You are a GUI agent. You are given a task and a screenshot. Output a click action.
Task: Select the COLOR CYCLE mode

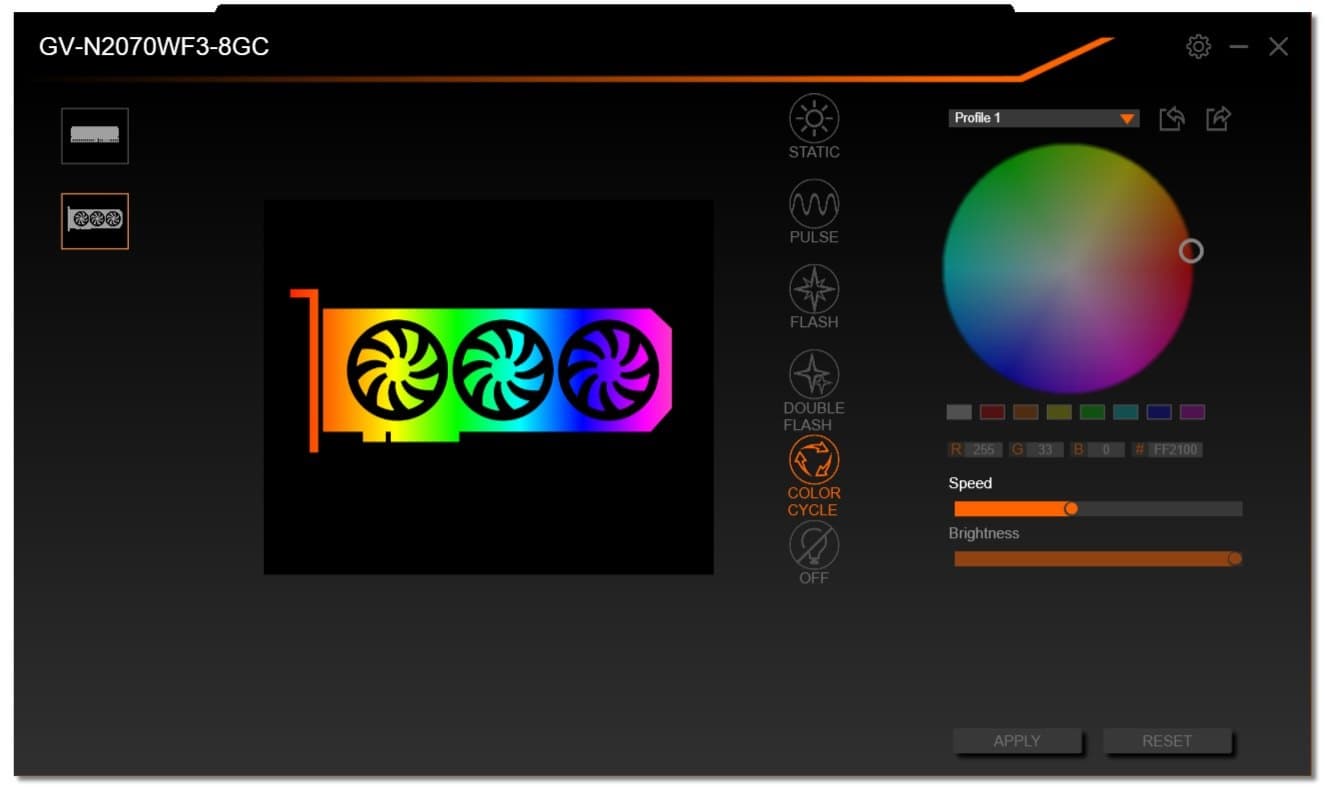point(814,476)
